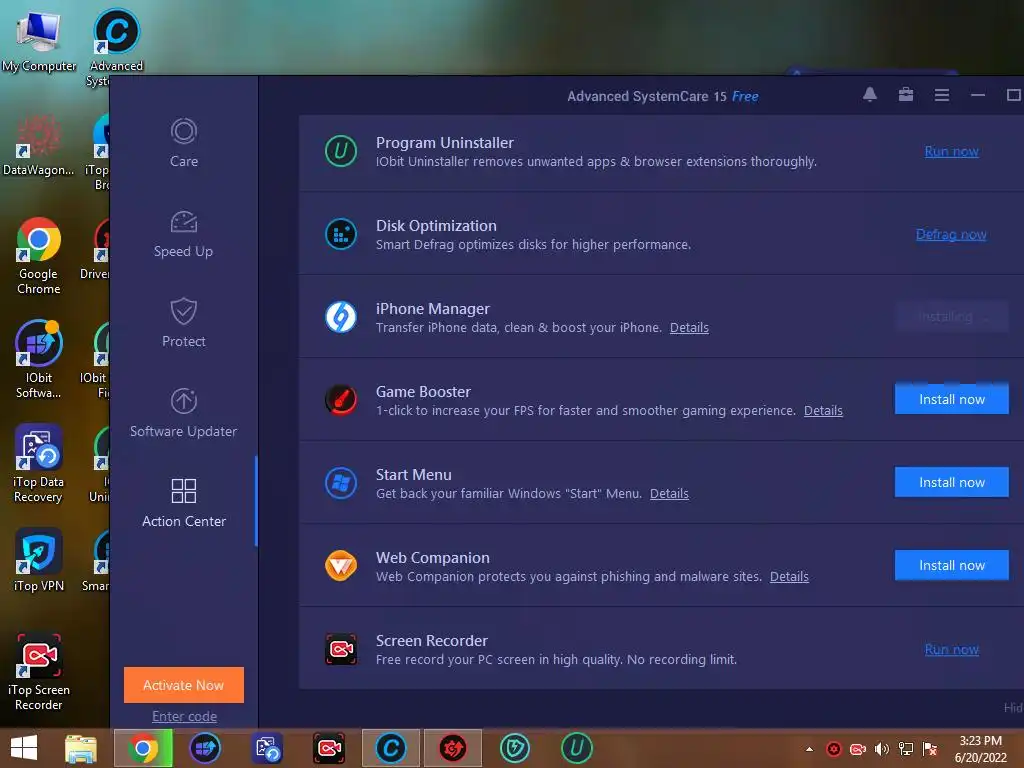The image size is (1024, 768).
Task: Open the Action Center flag tray icon
Action: [930, 749]
